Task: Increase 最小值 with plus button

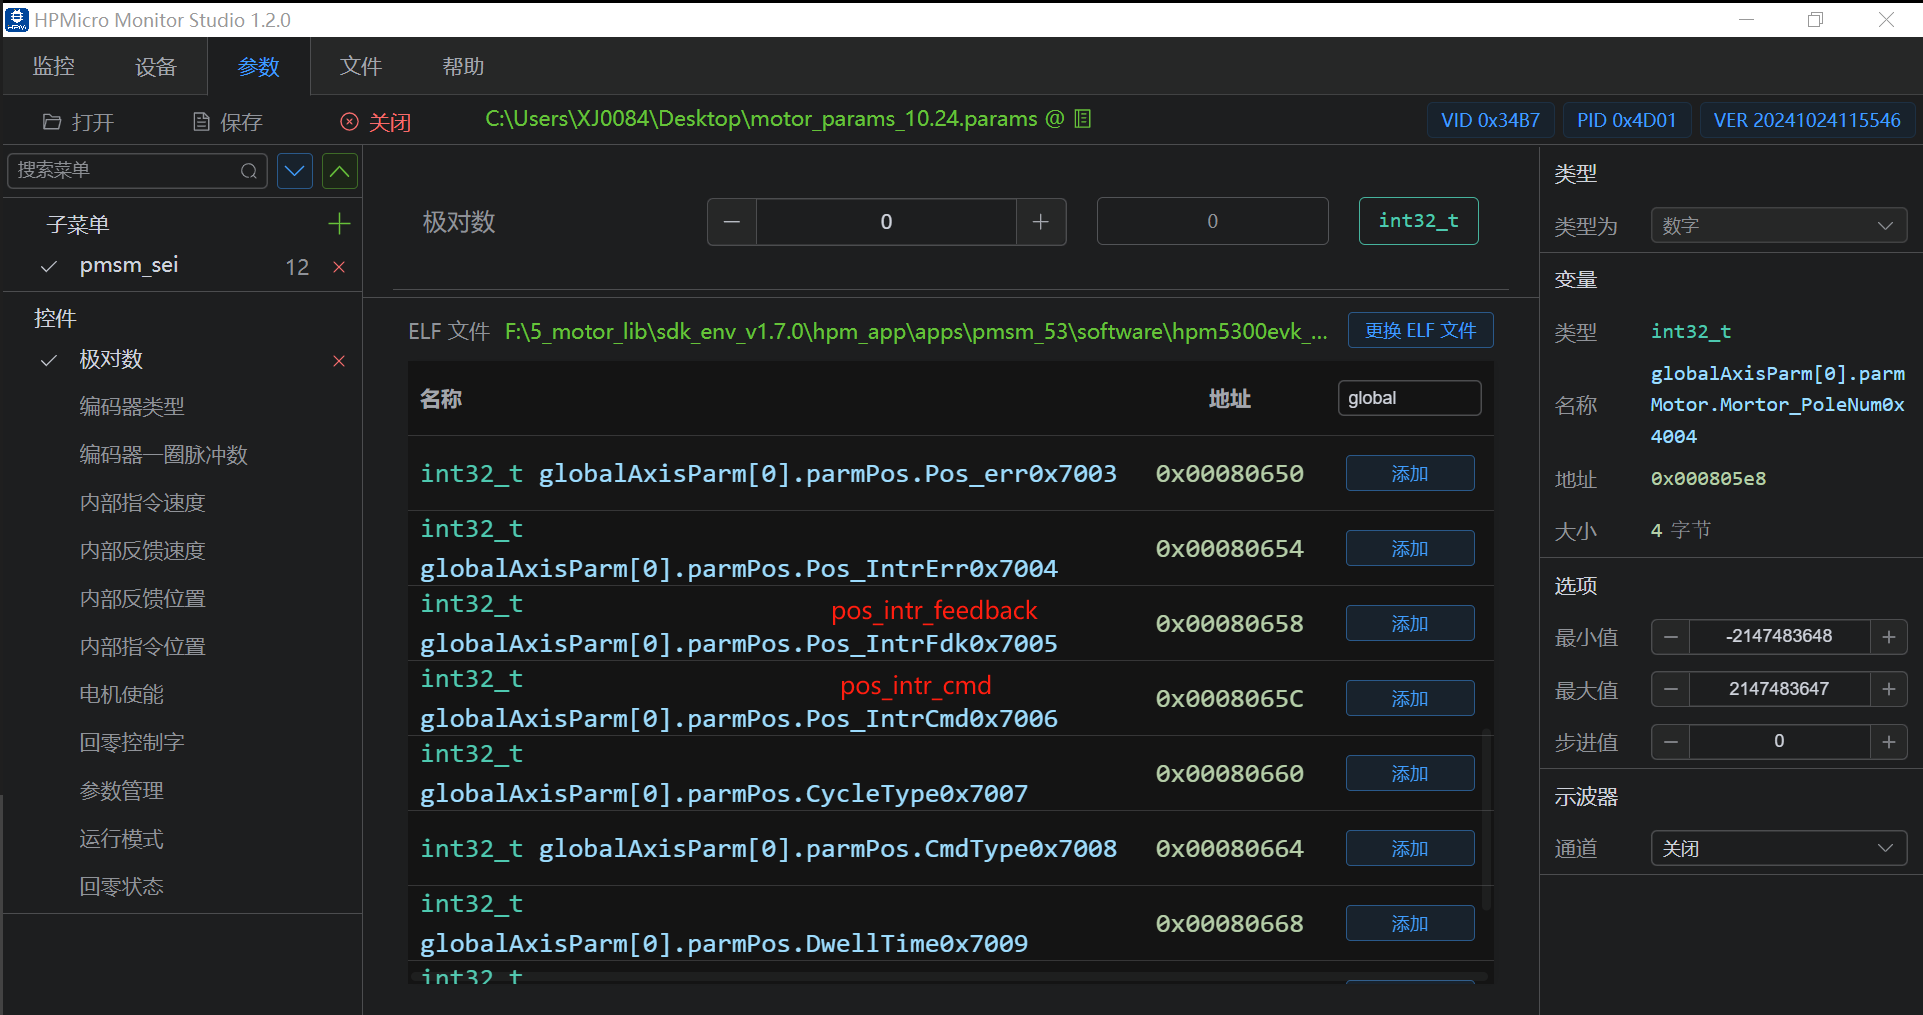Action: tap(1889, 637)
